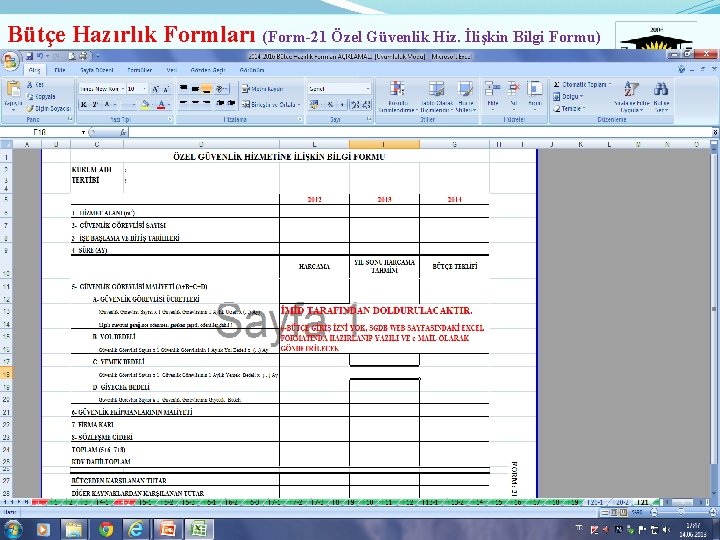Select the column F header
Viewport: 720px width, 540px height.
(x=384, y=144)
